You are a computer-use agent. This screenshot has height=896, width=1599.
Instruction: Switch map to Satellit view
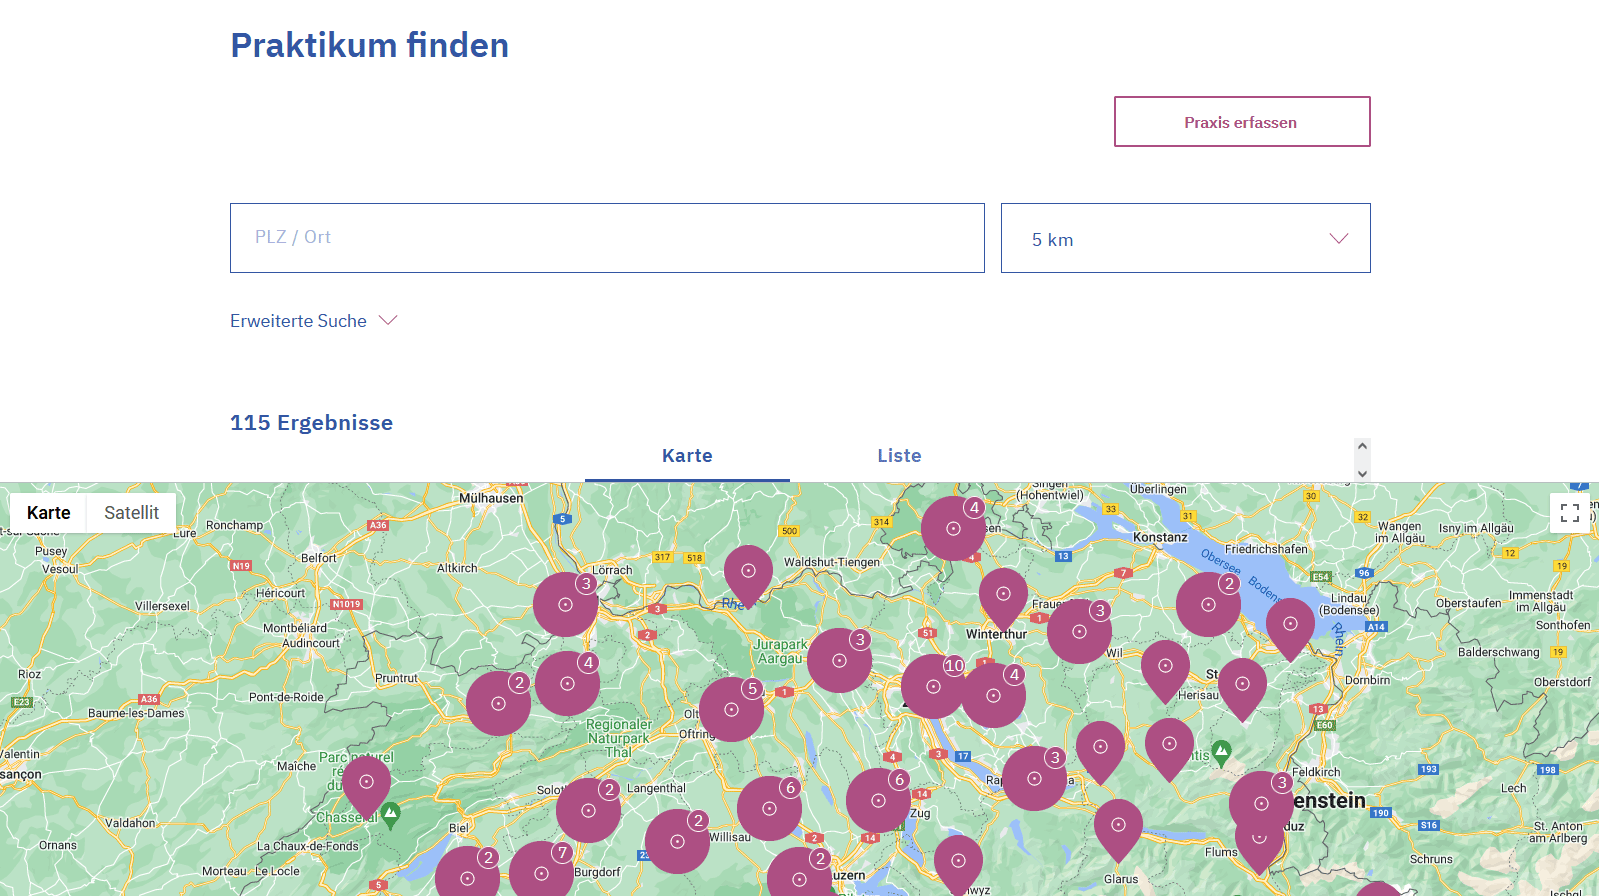click(x=131, y=513)
